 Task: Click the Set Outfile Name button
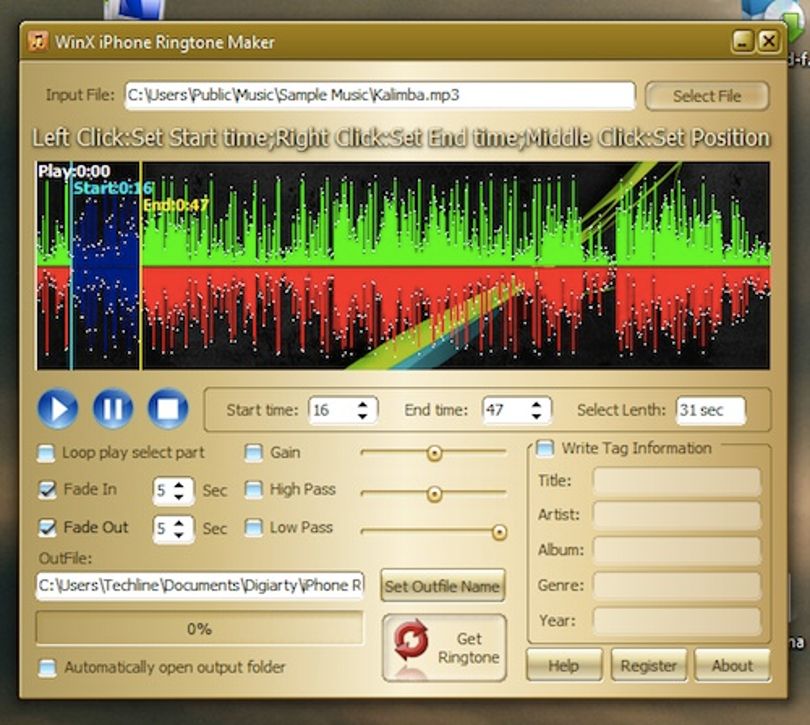point(442,586)
